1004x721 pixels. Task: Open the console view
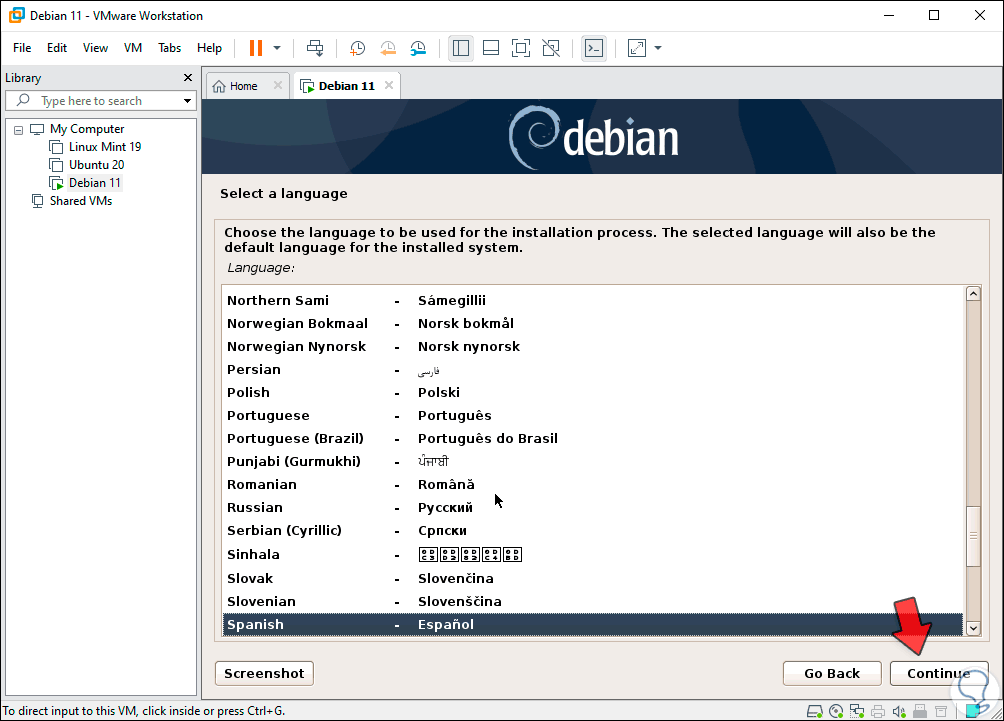594,48
